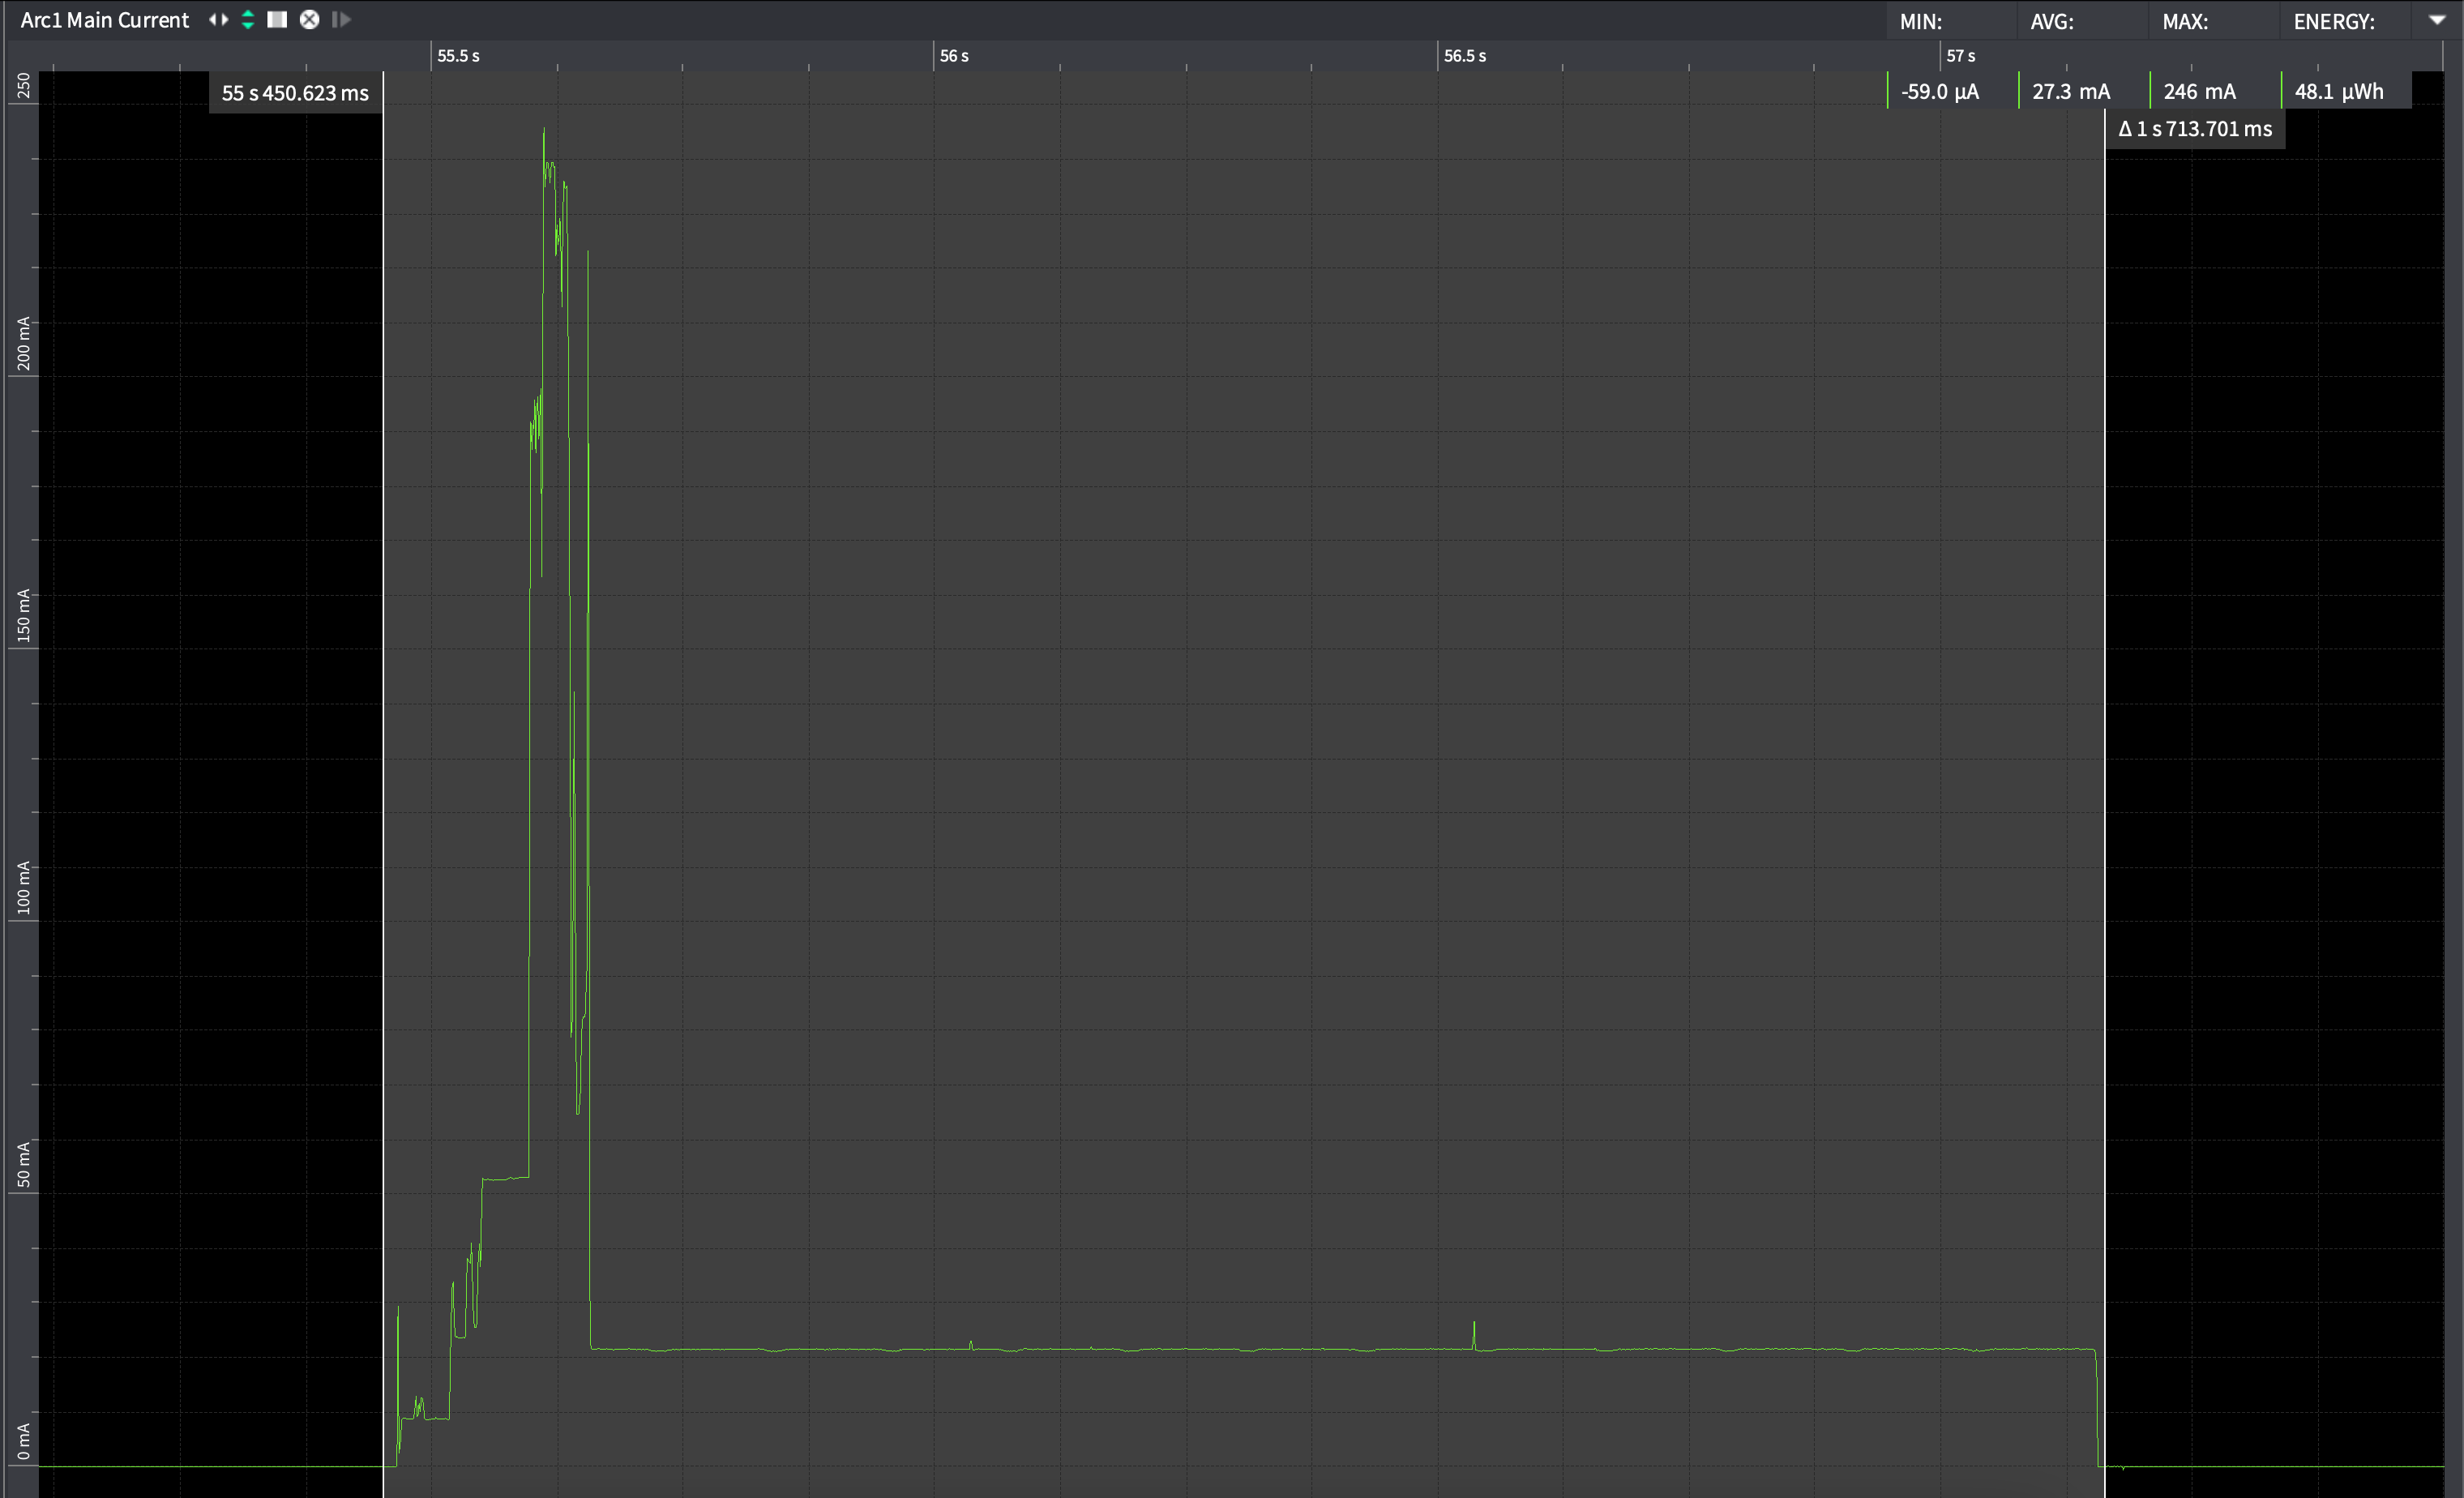Open the stats dropdown arrow at top right
Screen dimensions: 2464x1498
[x=2437, y=20]
